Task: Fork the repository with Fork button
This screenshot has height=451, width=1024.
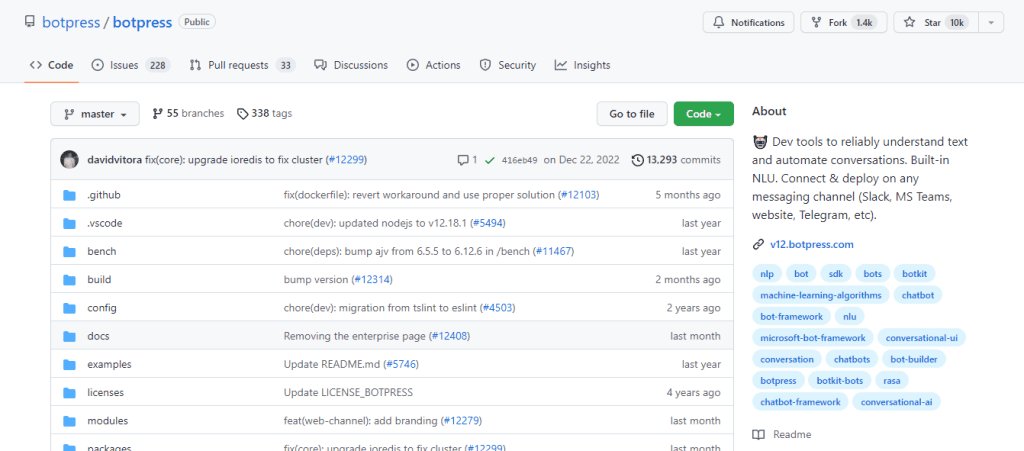Action: (x=844, y=22)
